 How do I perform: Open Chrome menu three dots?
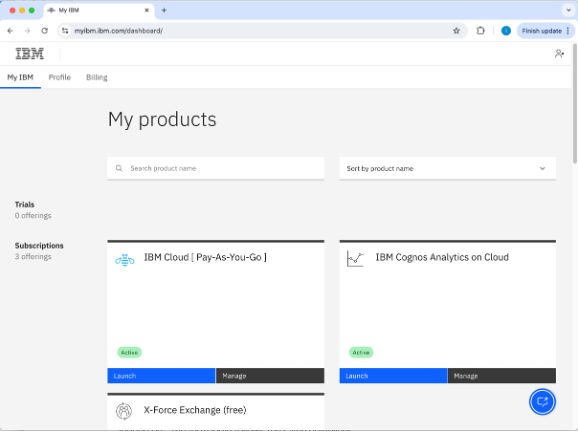pyautogui.click(x=568, y=31)
